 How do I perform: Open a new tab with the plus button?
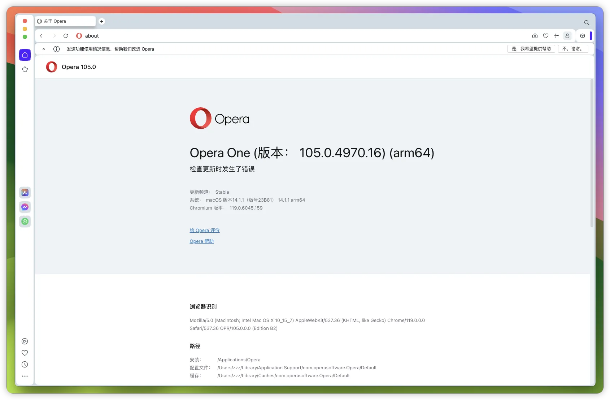point(102,21)
